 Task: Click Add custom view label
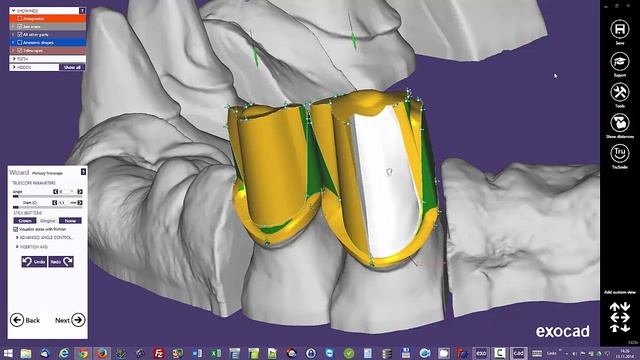(x=620, y=292)
